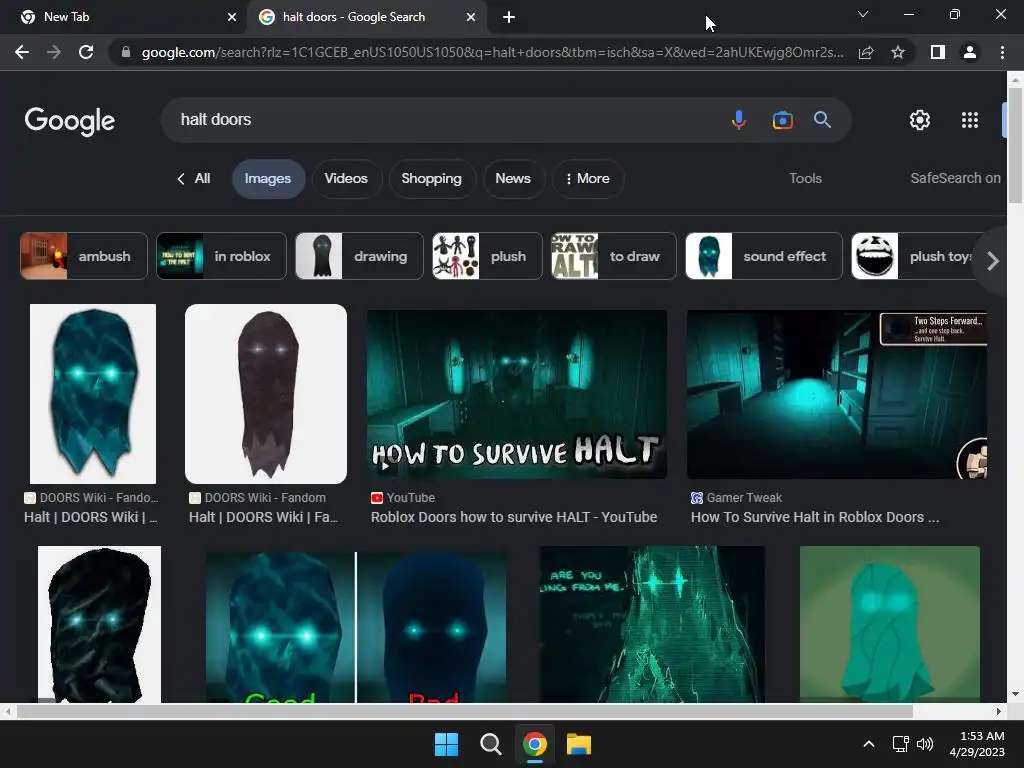Filter images by sound effect chip
The image size is (1024, 768).
coord(764,256)
